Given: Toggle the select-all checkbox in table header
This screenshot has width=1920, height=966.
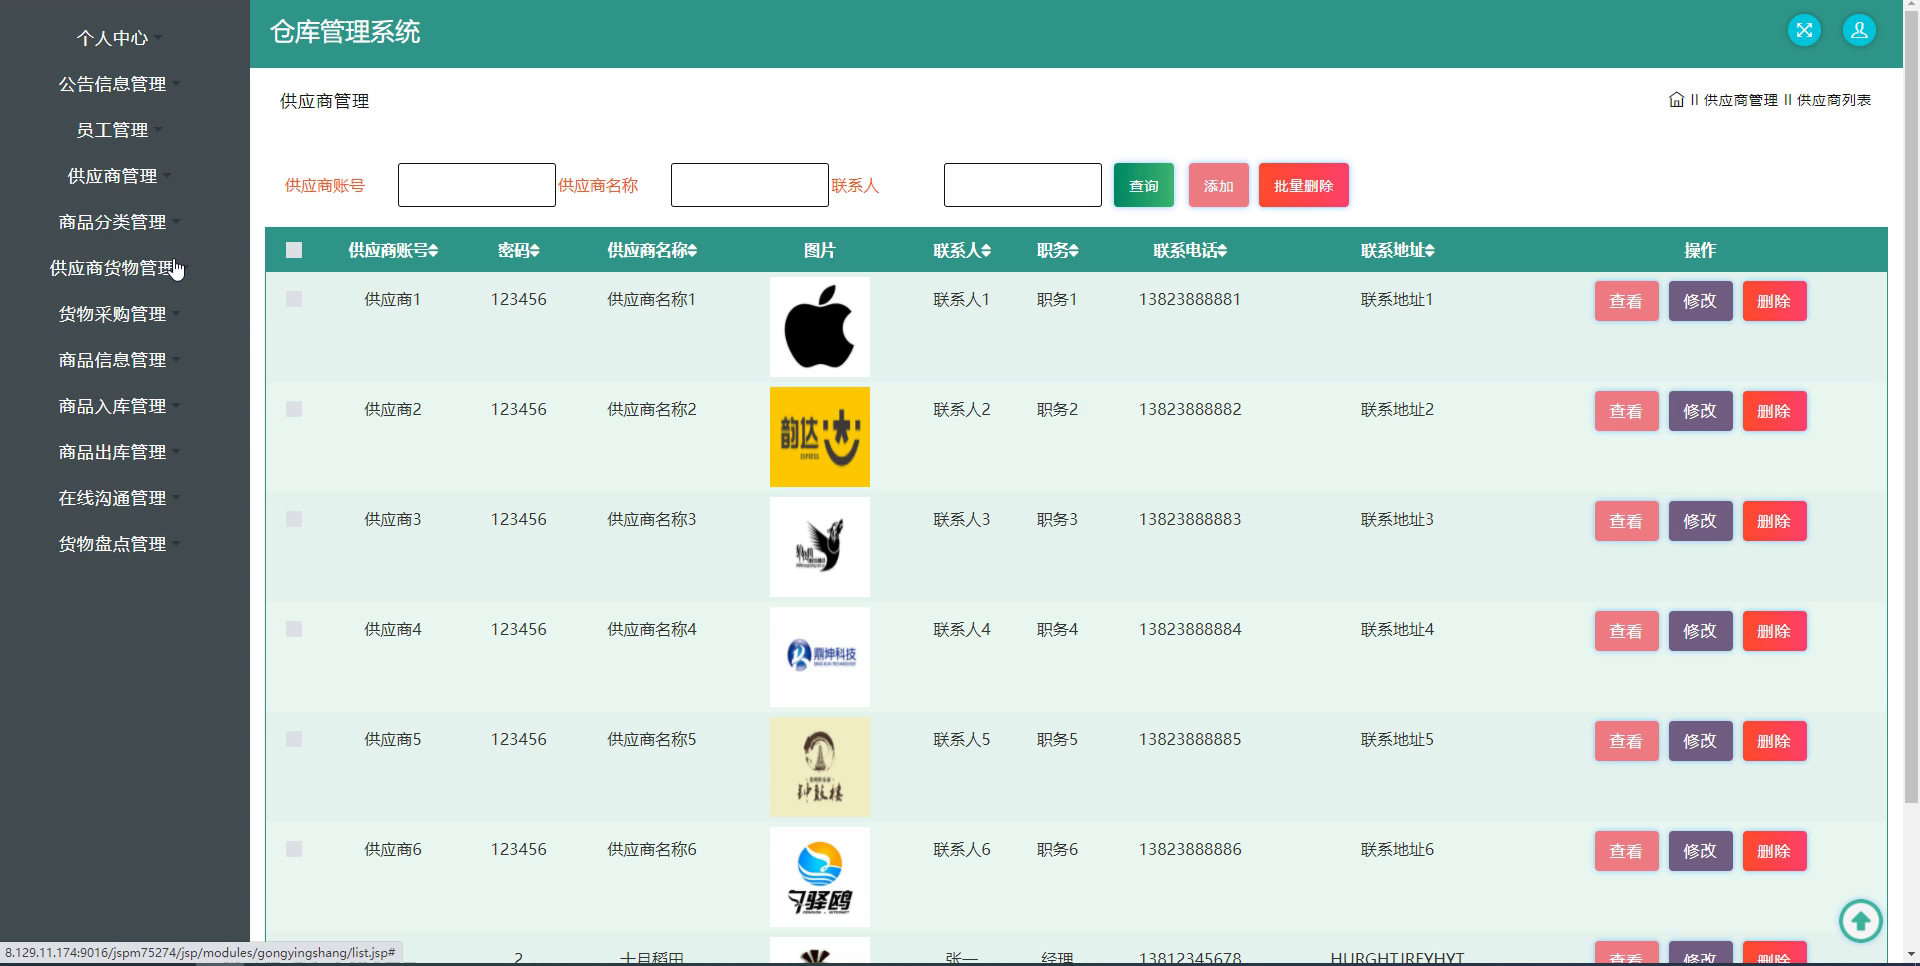Looking at the screenshot, I should 294,250.
